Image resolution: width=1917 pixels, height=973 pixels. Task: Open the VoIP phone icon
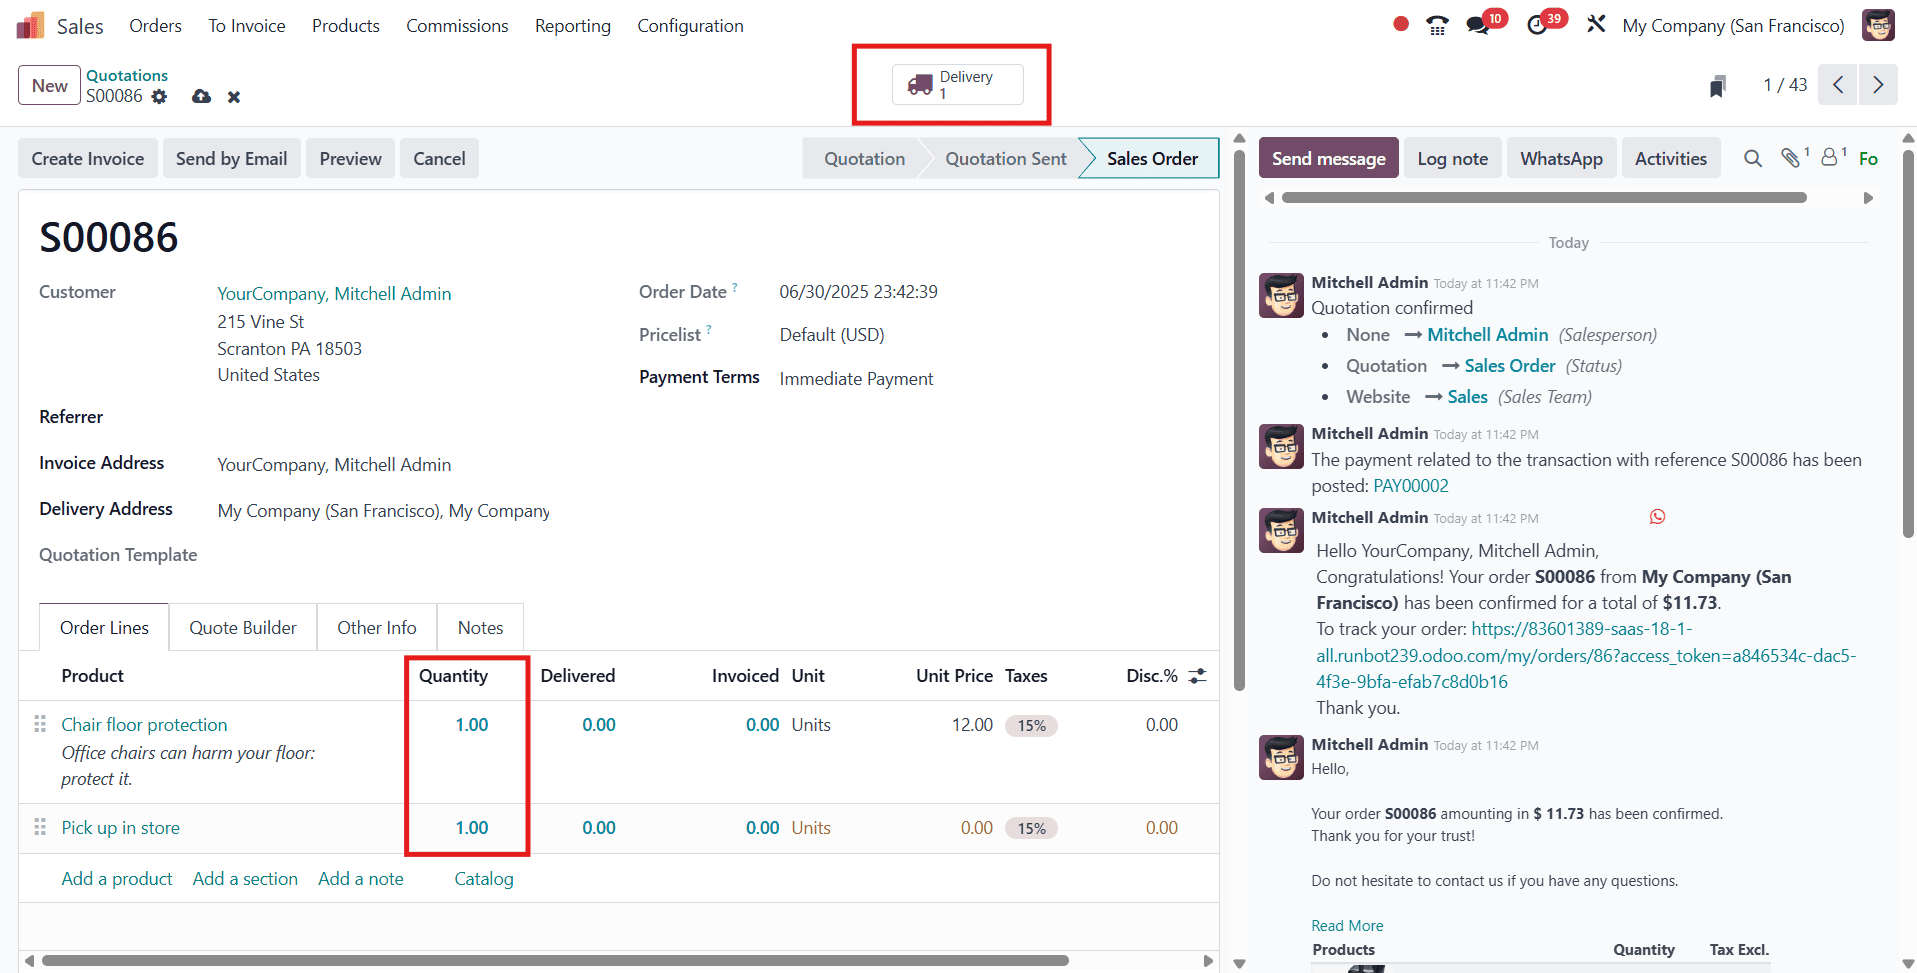pos(1437,25)
